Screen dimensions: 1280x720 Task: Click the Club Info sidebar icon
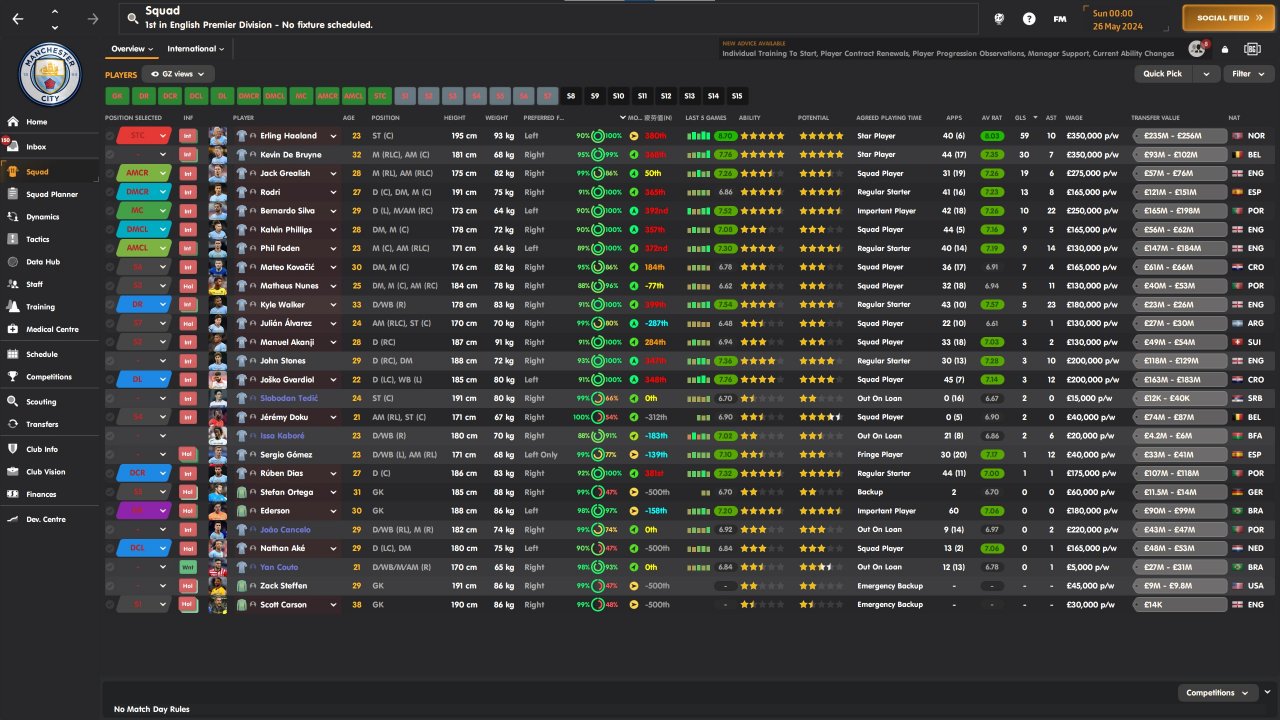point(12,449)
